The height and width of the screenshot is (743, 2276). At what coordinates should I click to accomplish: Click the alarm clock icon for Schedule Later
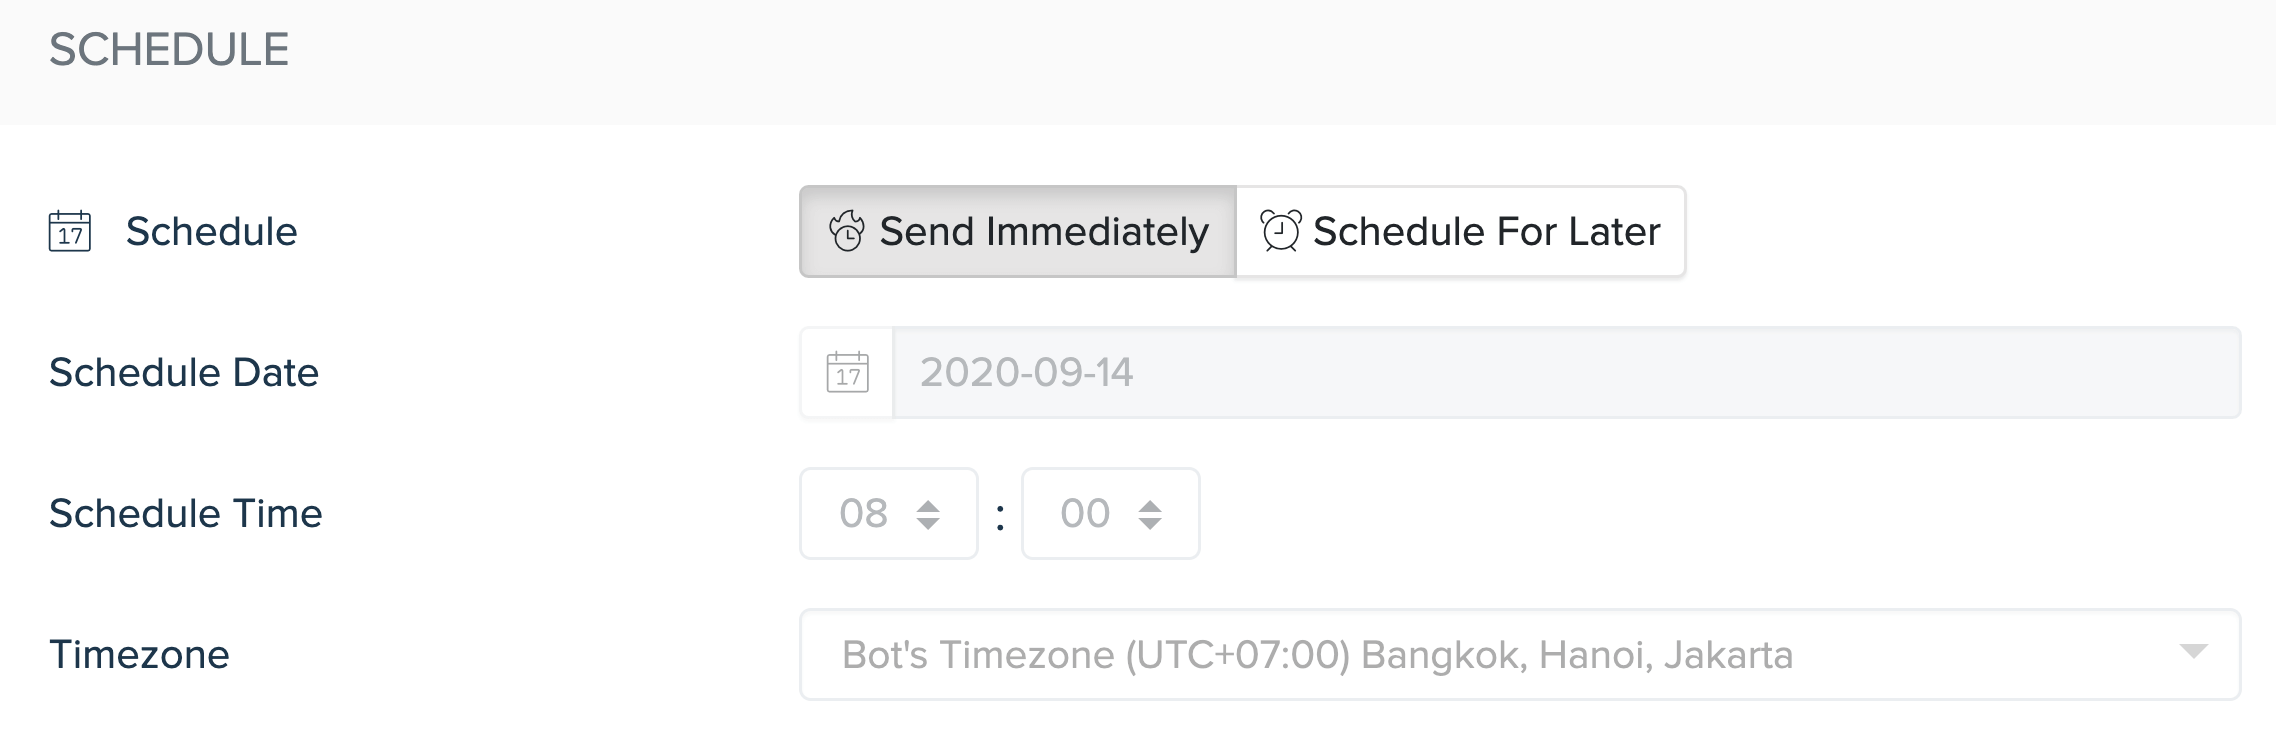pos(1281,231)
